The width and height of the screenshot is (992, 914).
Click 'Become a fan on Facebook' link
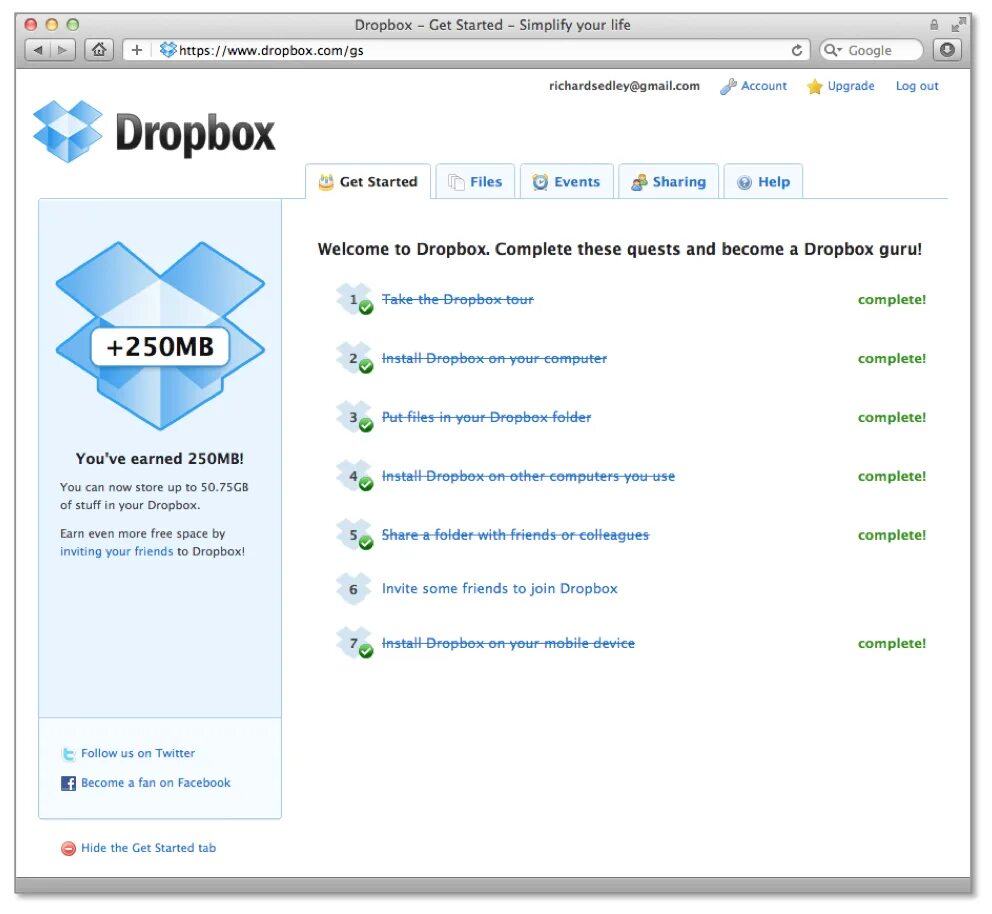[156, 783]
